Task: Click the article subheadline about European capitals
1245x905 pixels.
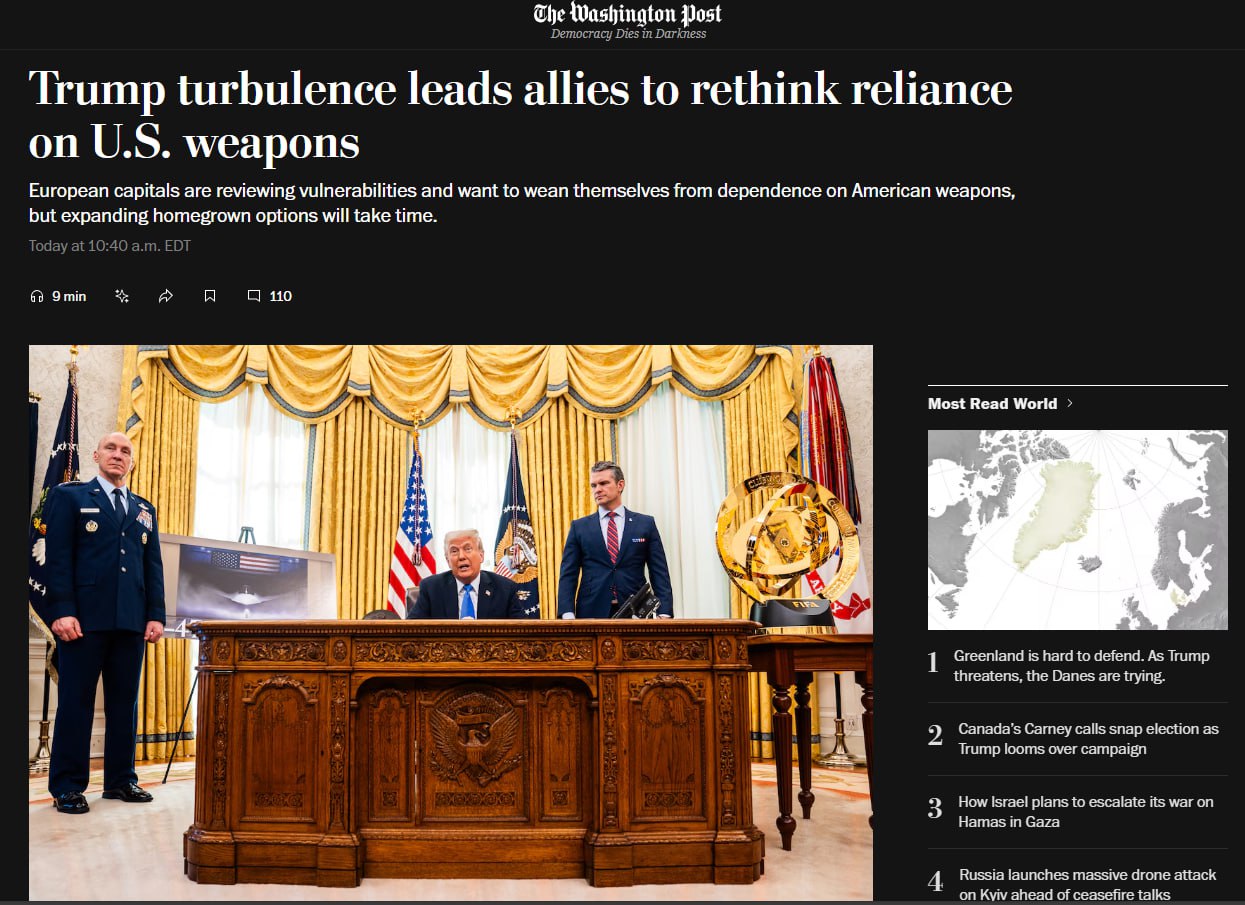Action: 521,203
